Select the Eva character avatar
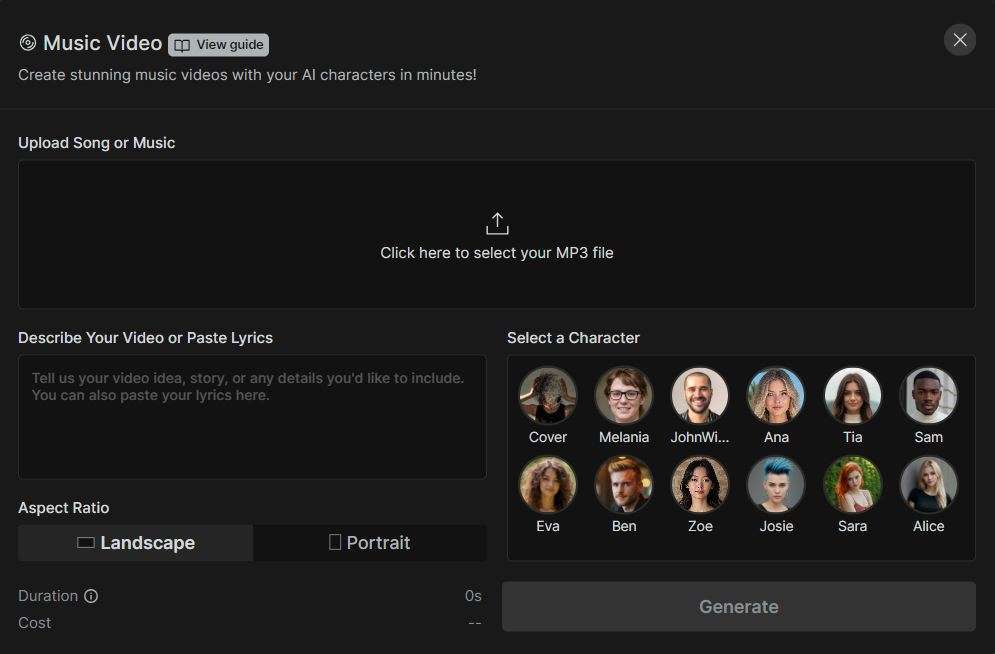This screenshot has width=995, height=654. pos(548,484)
